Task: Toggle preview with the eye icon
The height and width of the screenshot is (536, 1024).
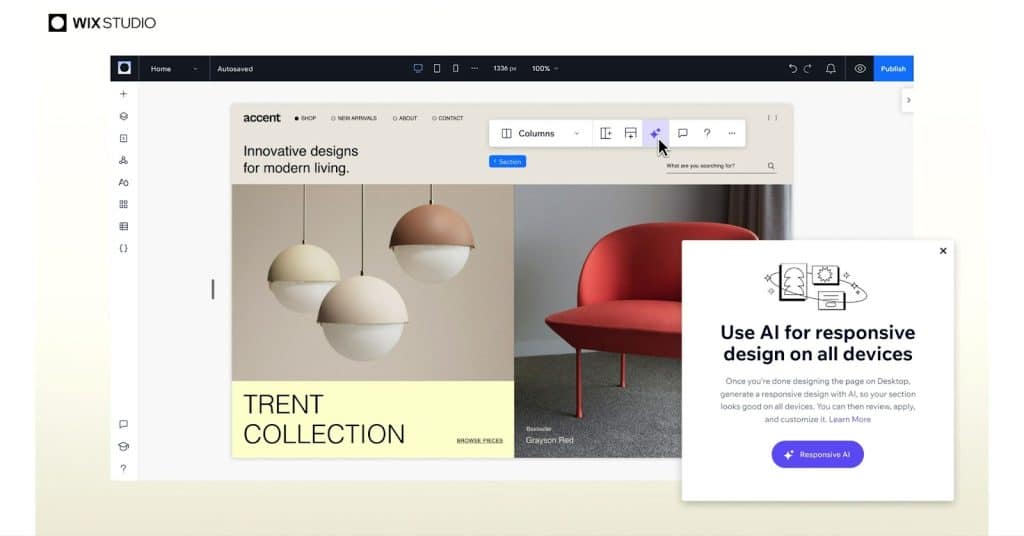Action: (x=860, y=69)
